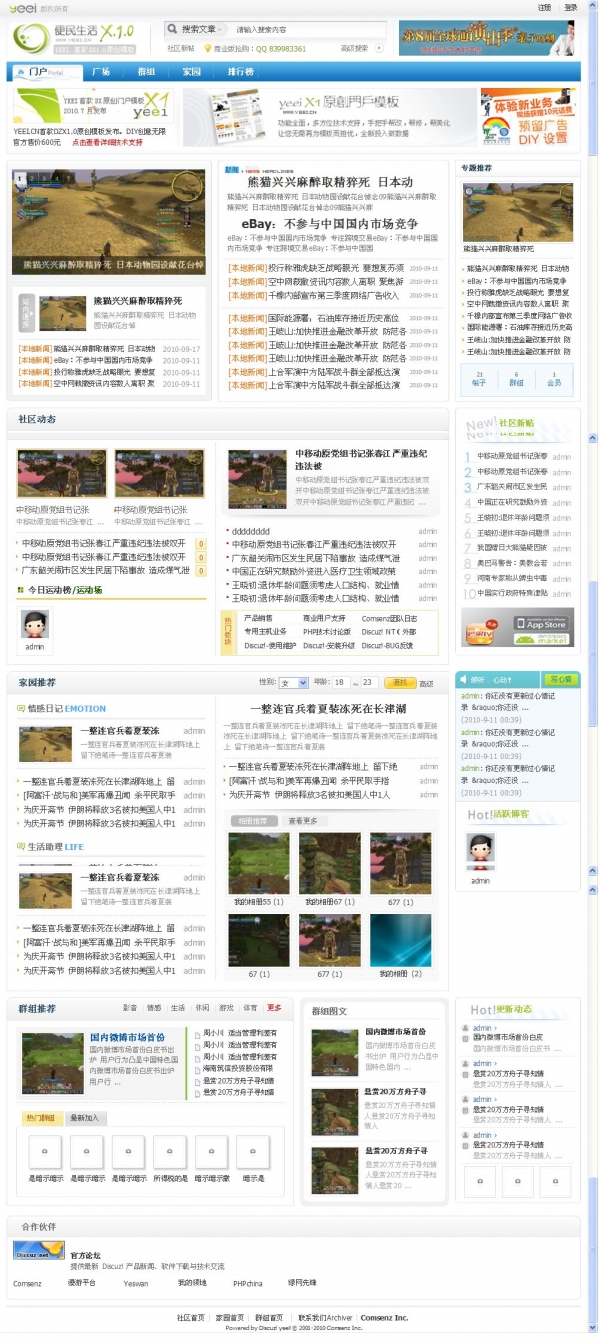
Task: Open the 预留广告 DIY 设置 ad banner
Action: tap(528, 118)
